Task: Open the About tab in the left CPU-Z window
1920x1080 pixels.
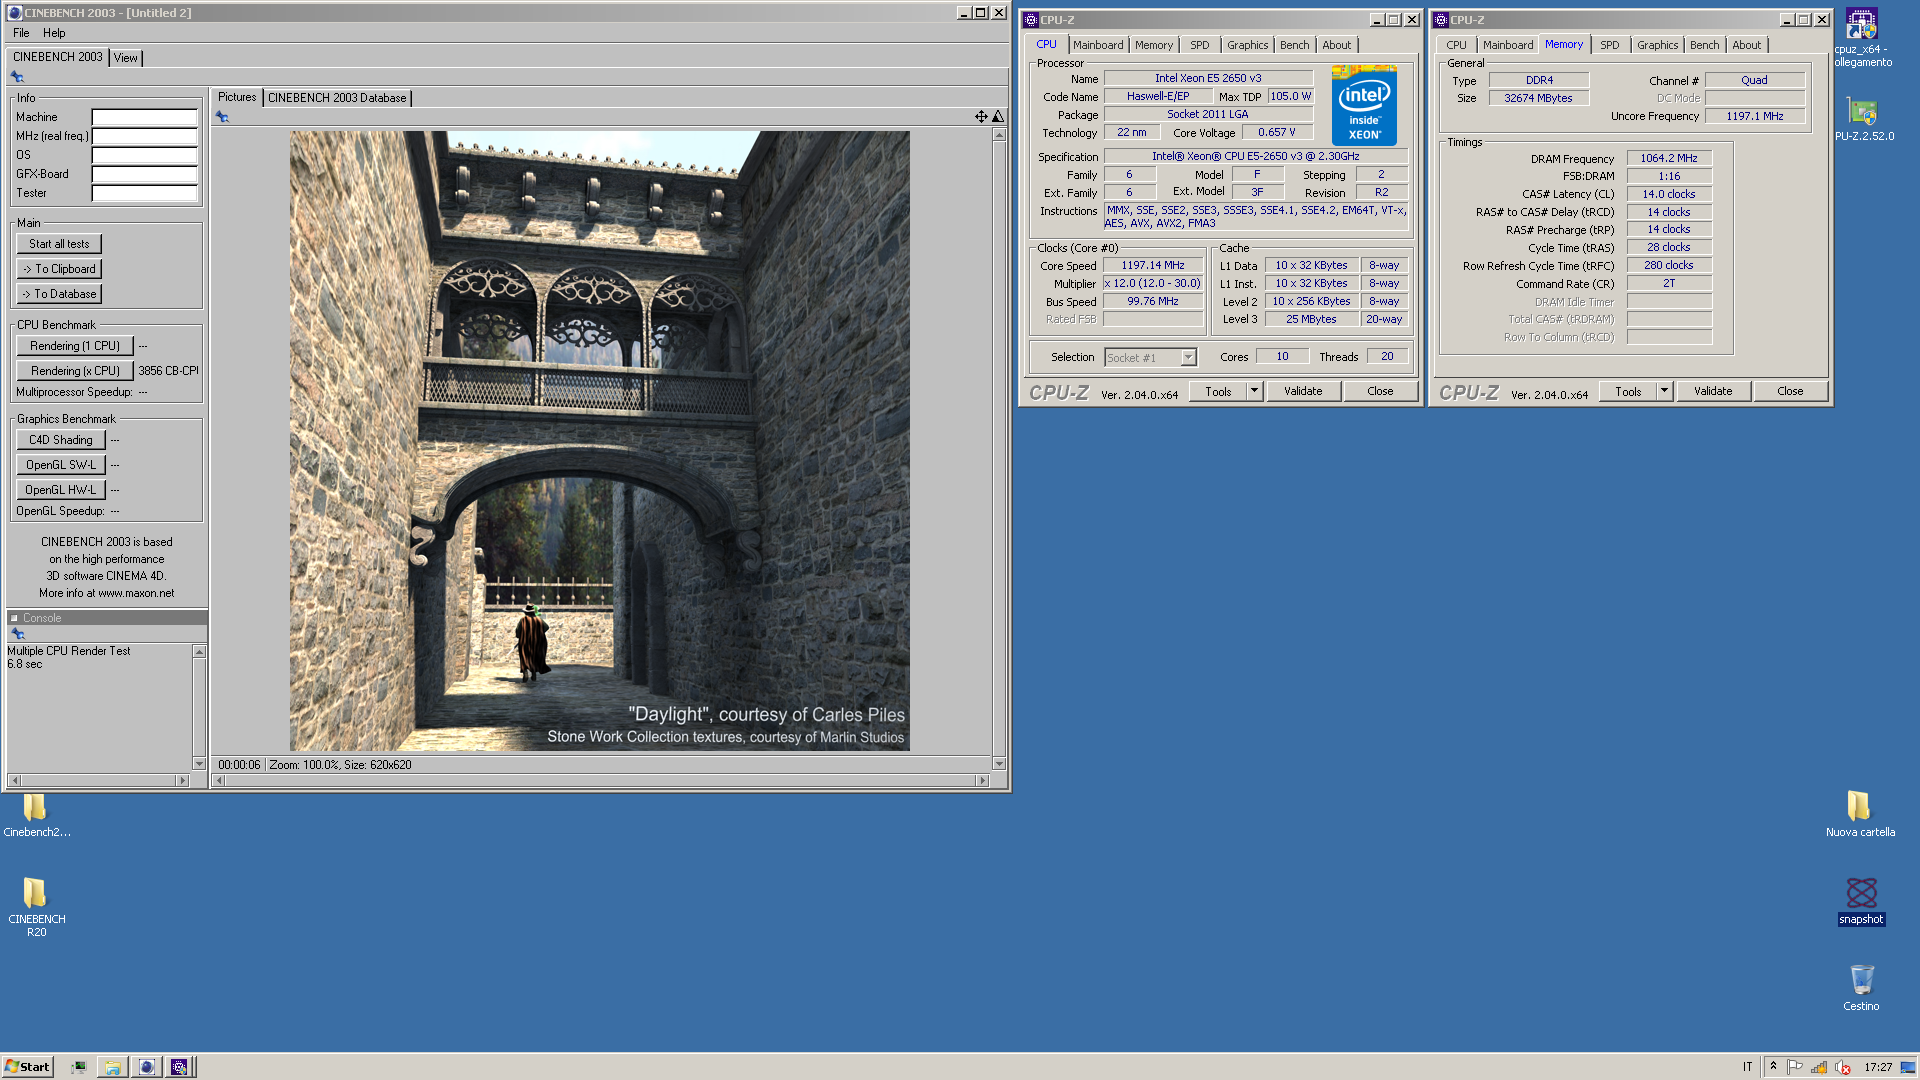Action: point(1336,45)
